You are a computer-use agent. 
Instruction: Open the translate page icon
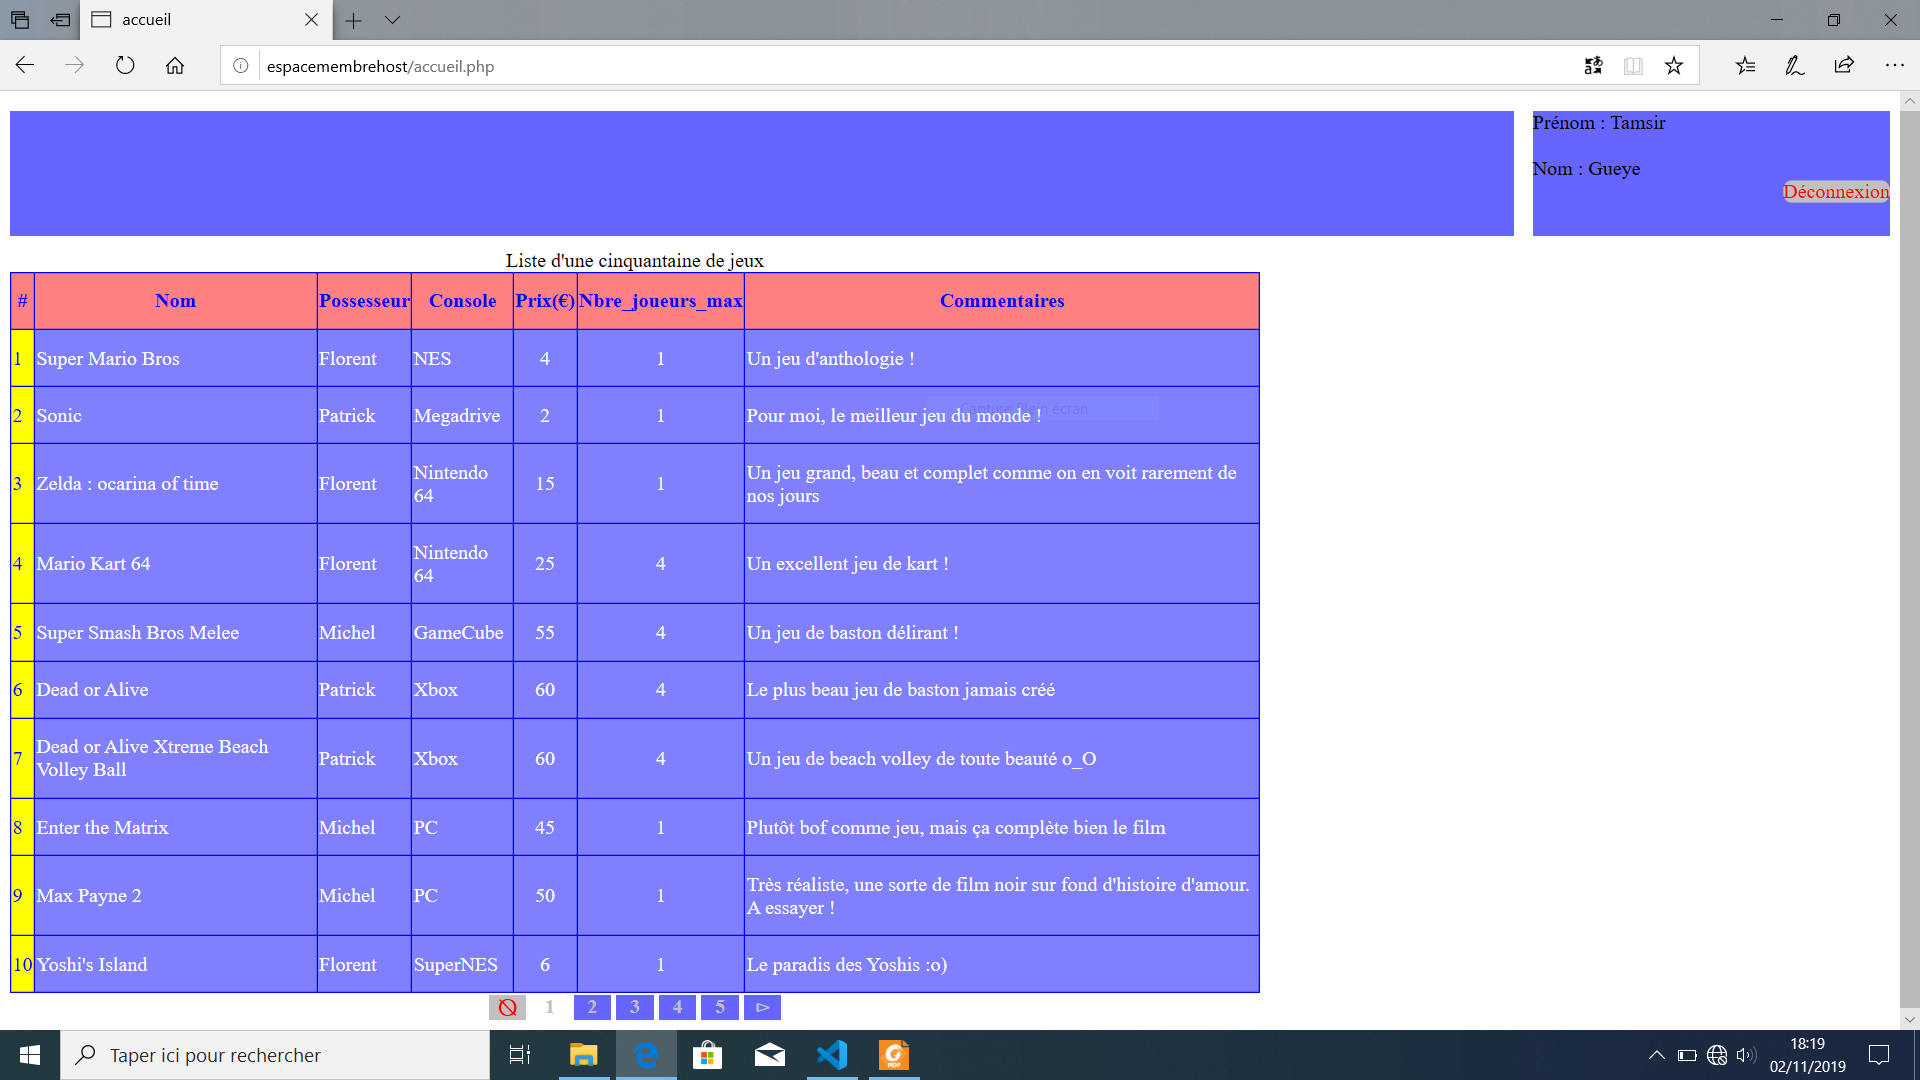coord(1593,66)
